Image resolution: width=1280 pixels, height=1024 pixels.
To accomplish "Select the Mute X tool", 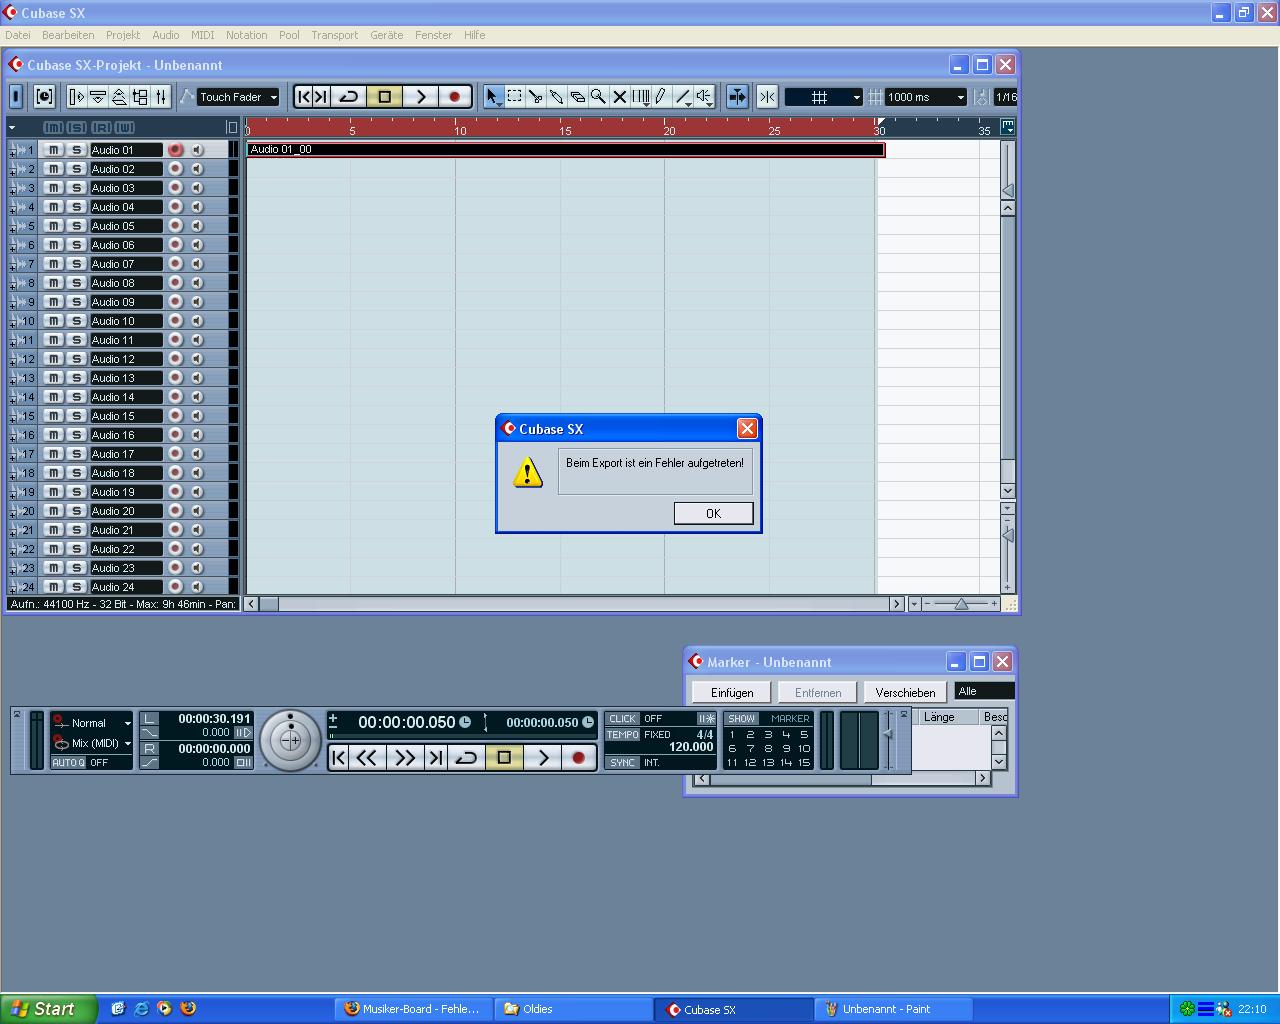I will coord(619,97).
